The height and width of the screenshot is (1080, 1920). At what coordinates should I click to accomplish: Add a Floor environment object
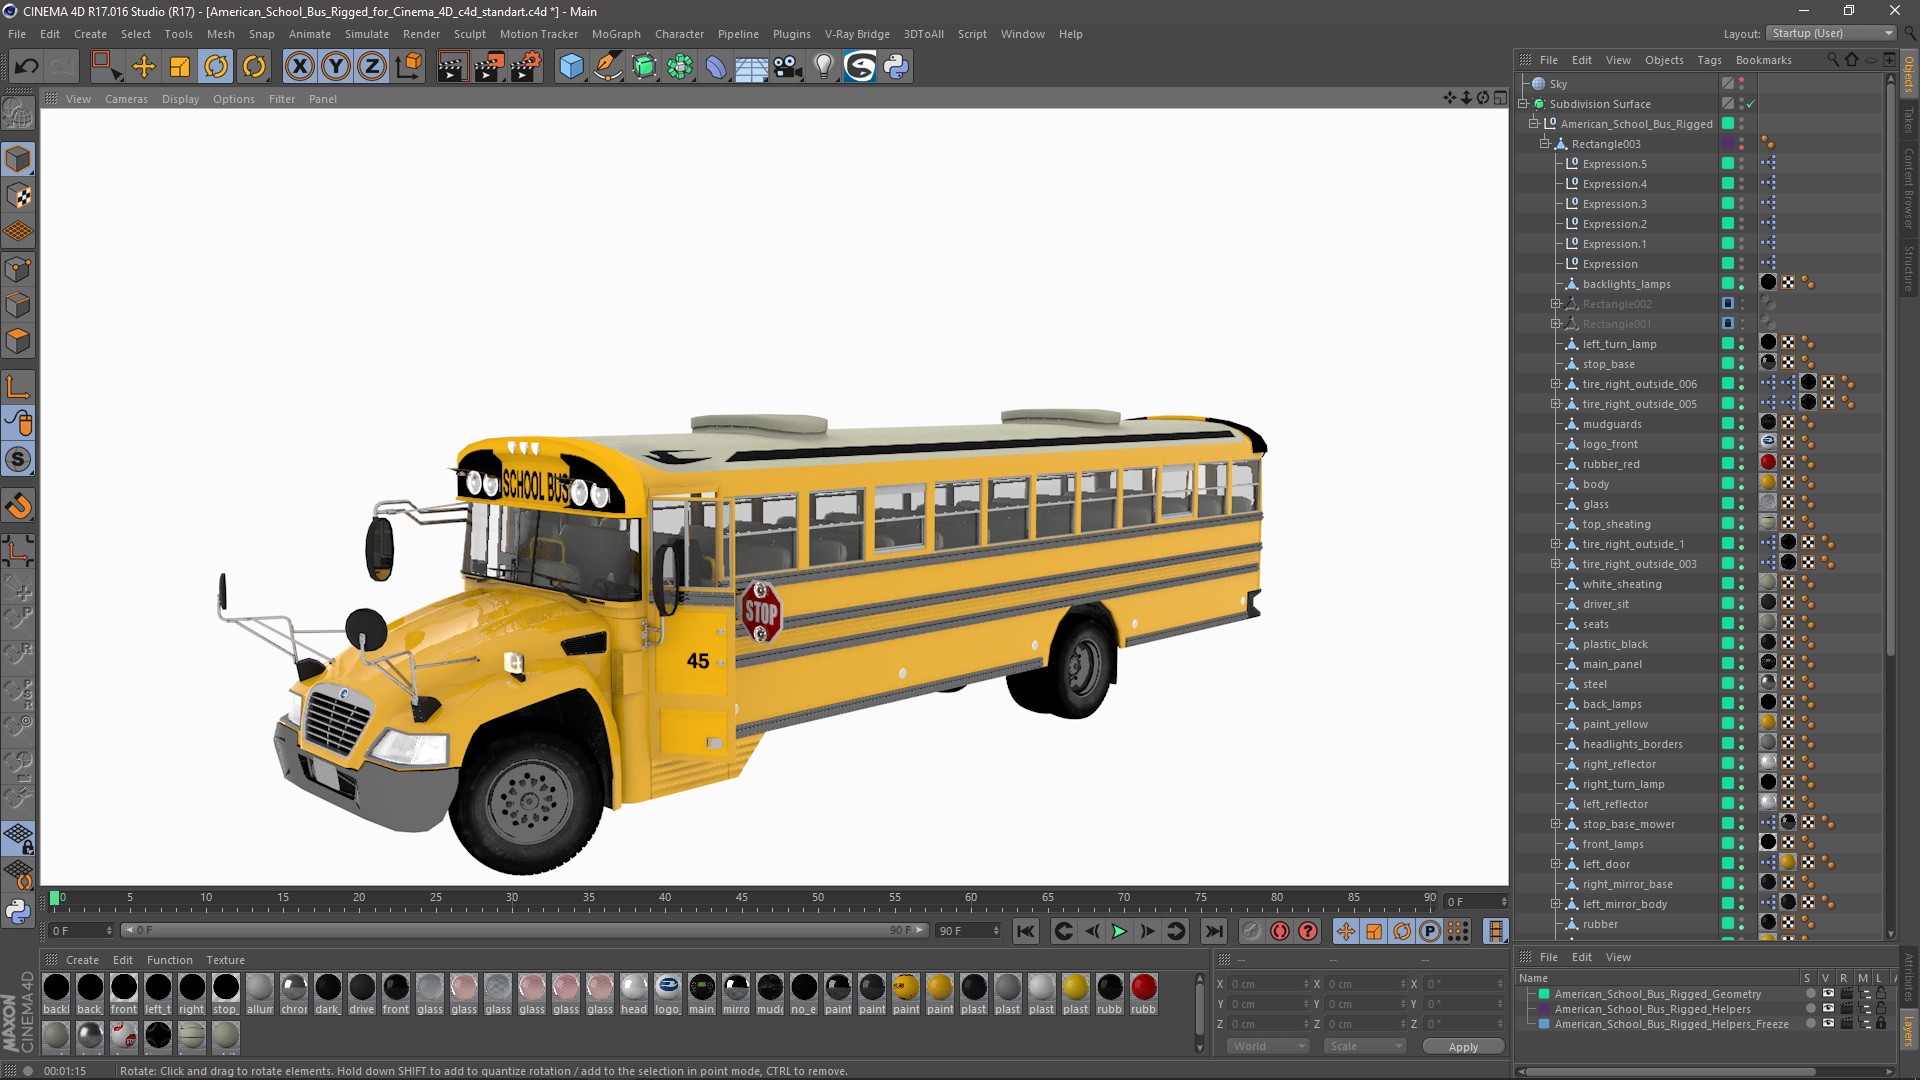point(752,67)
